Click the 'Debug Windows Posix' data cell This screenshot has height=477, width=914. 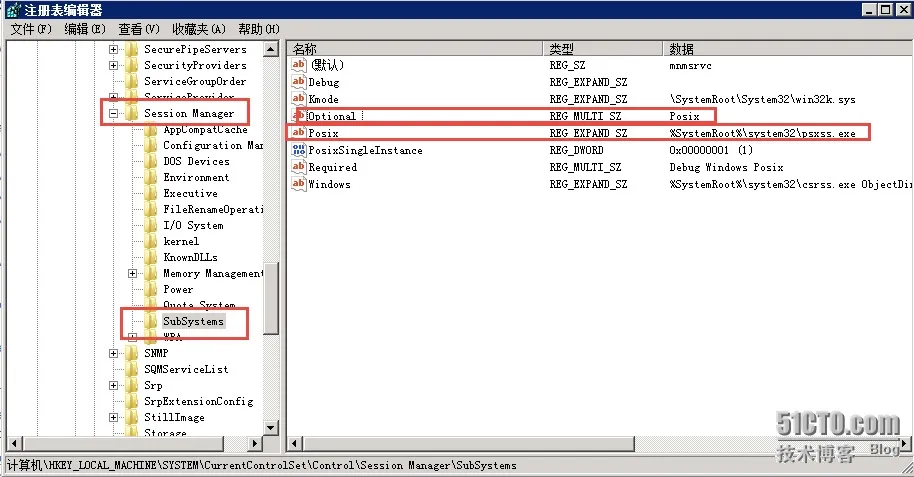(x=726, y=167)
